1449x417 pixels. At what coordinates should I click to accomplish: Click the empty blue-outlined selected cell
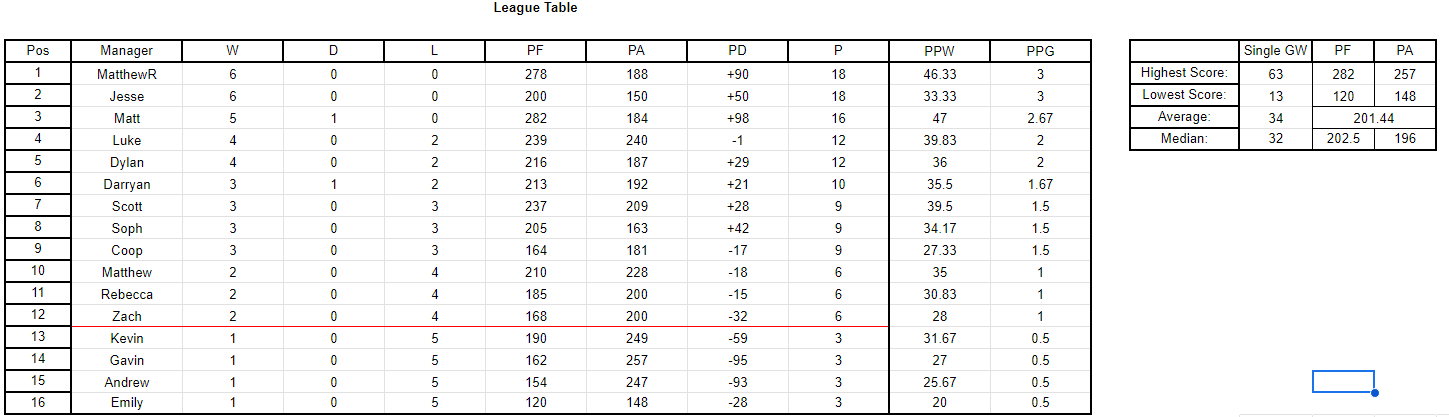click(1343, 381)
